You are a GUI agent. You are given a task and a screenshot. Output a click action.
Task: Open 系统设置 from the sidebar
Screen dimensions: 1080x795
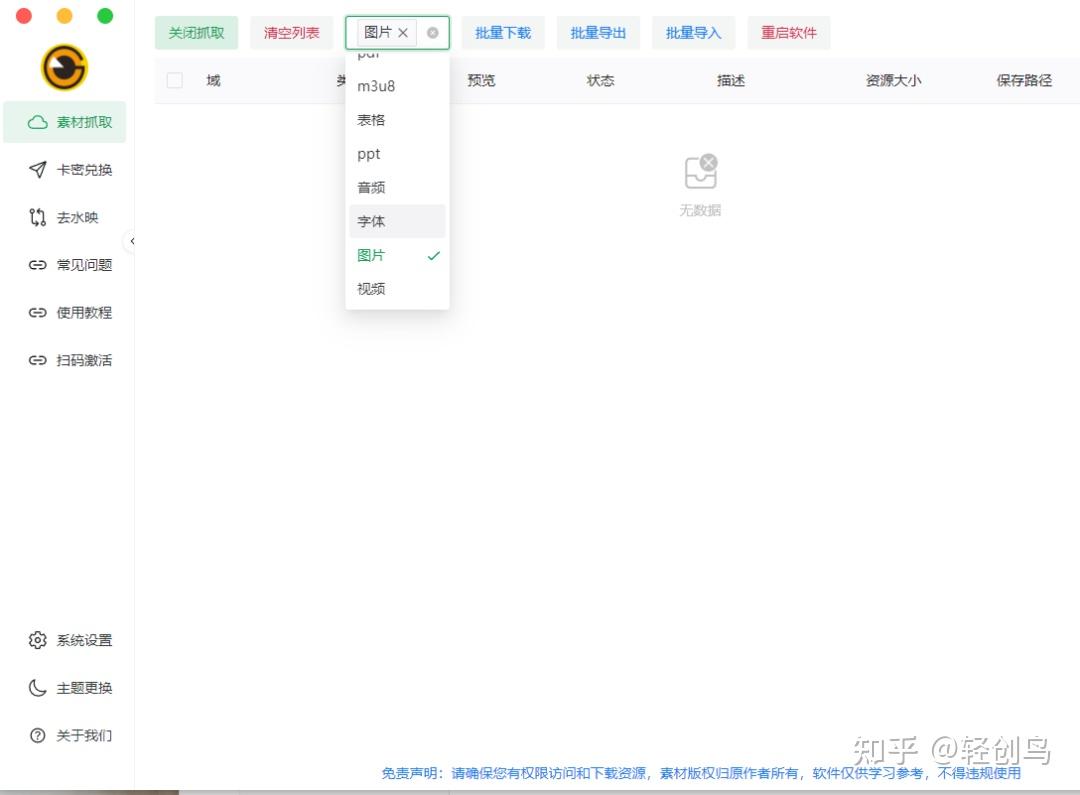tap(65, 640)
